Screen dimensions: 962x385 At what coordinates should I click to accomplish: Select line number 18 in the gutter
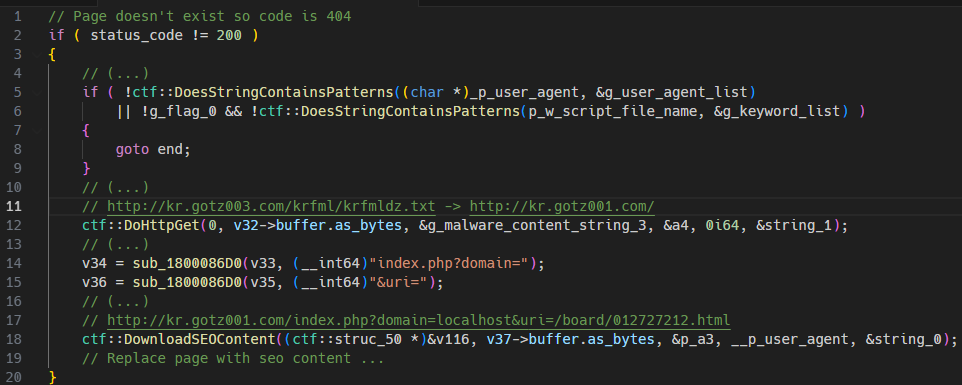[13, 340]
